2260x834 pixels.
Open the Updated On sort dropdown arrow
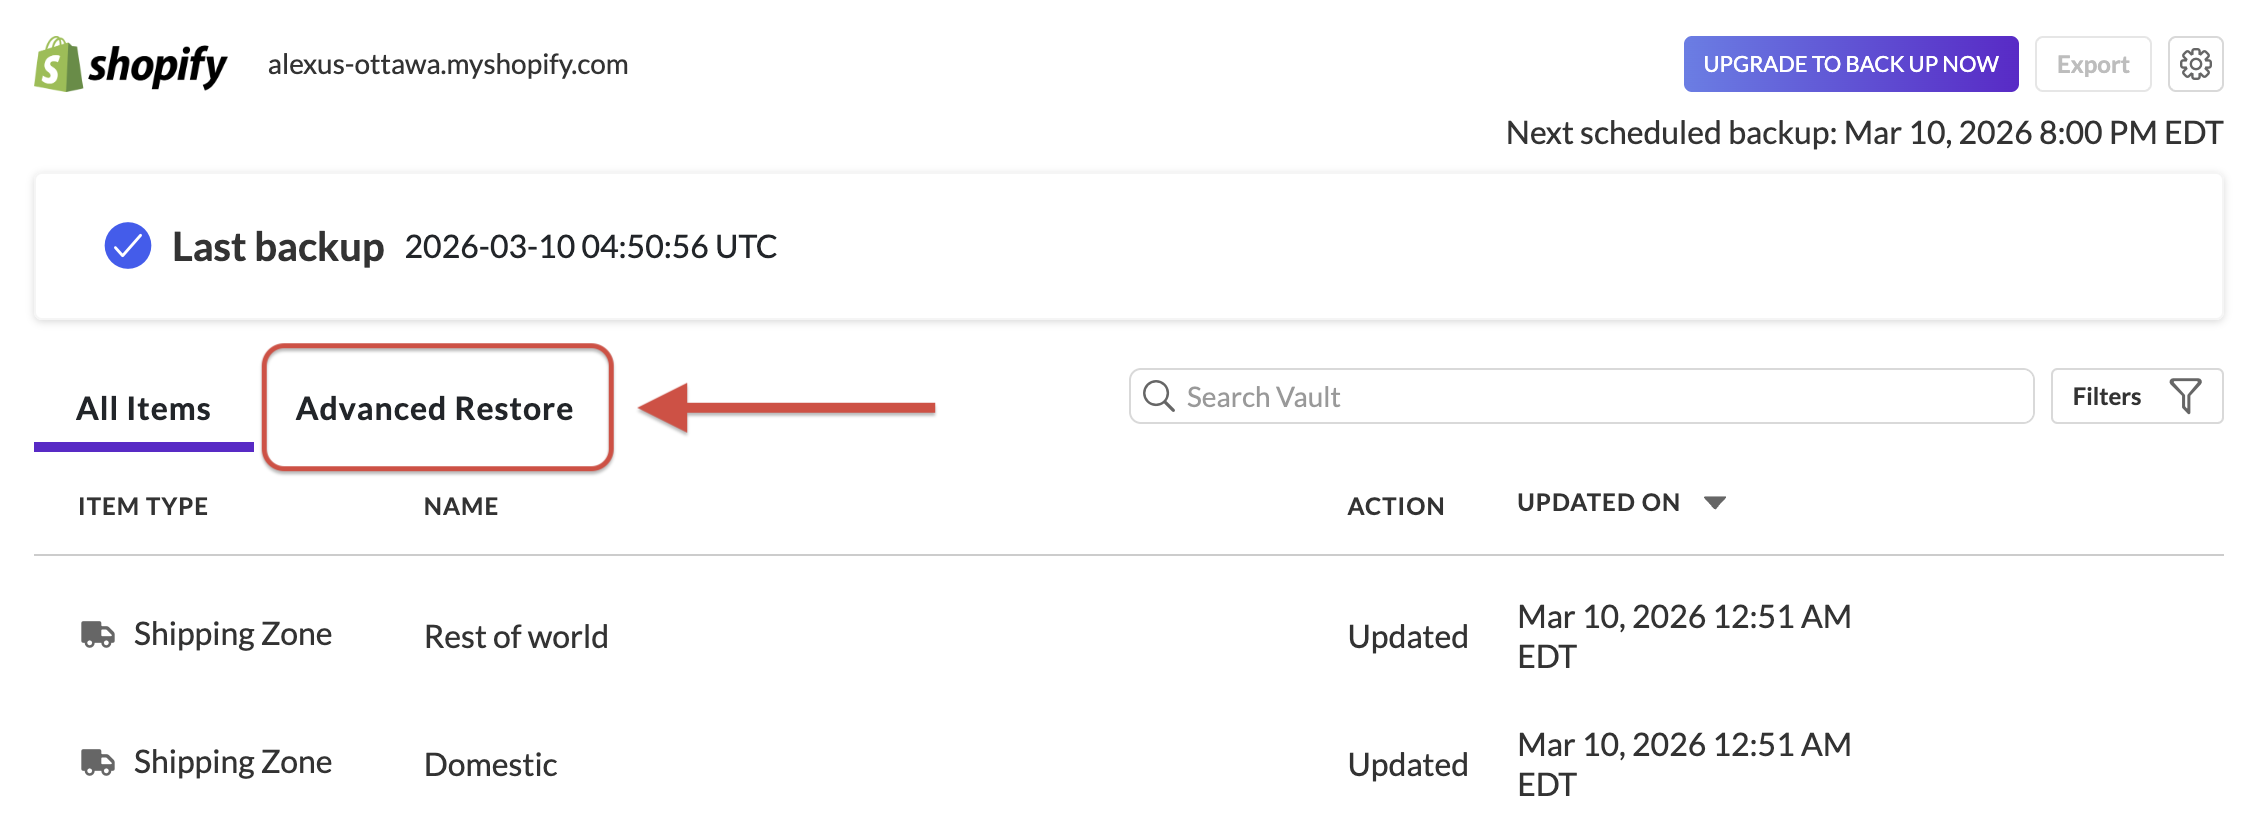click(1713, 502)
